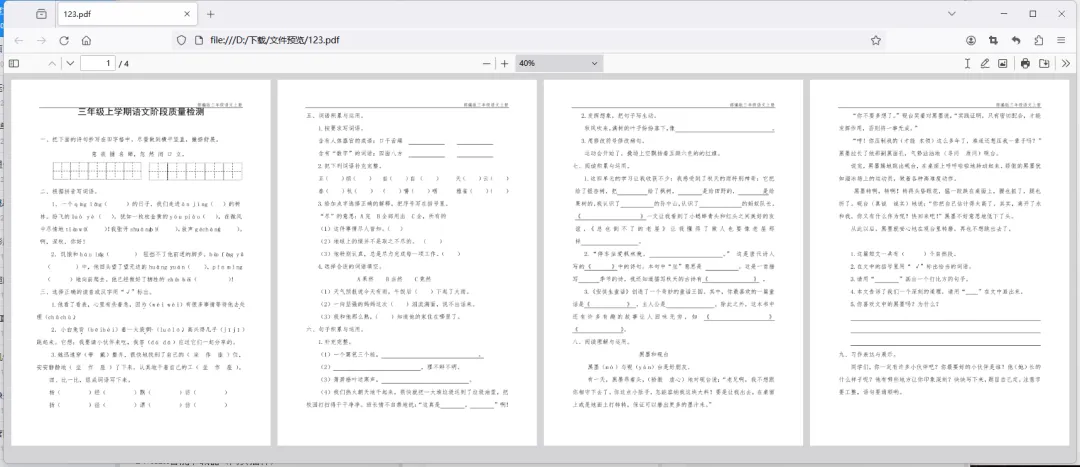Click the undo arrow toolbar icon
Screen dimensions: 1080x467
1016,41
